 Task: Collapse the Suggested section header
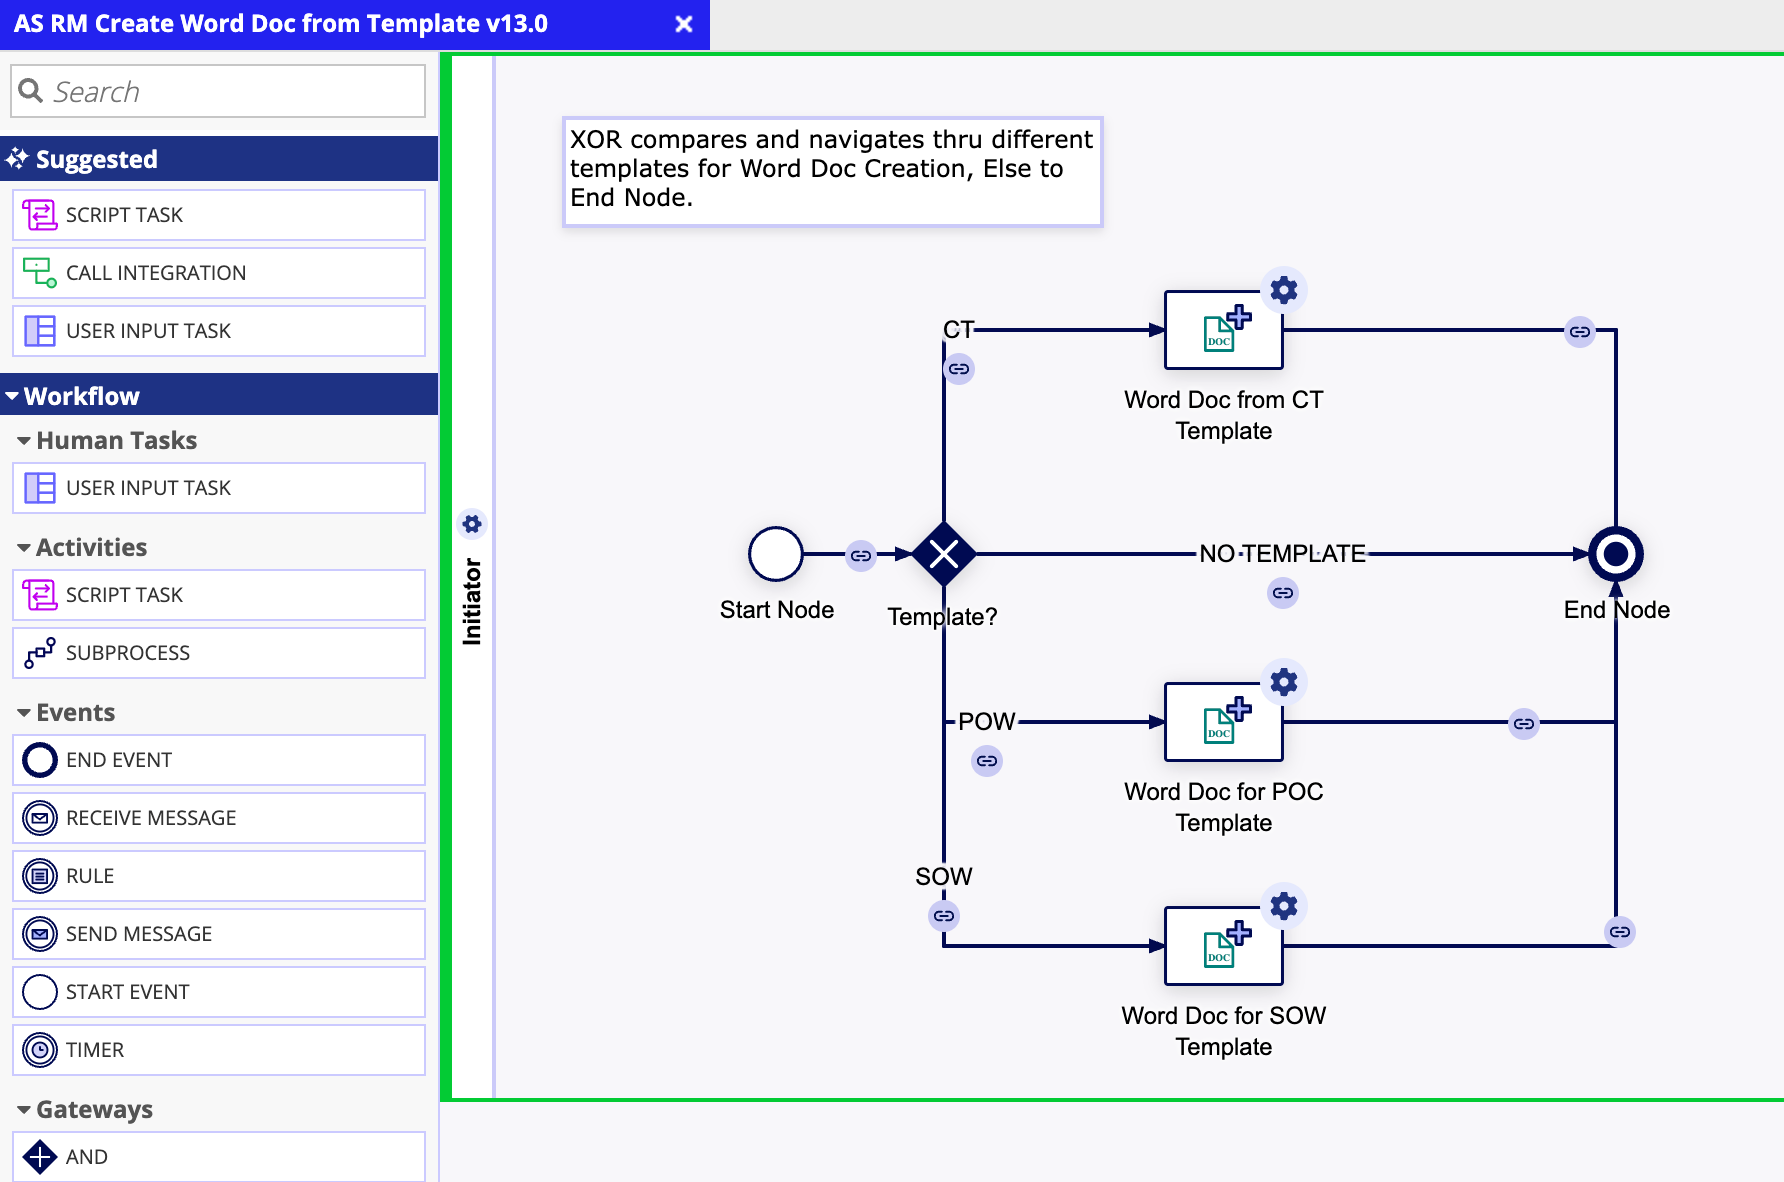tap(219, 159)
